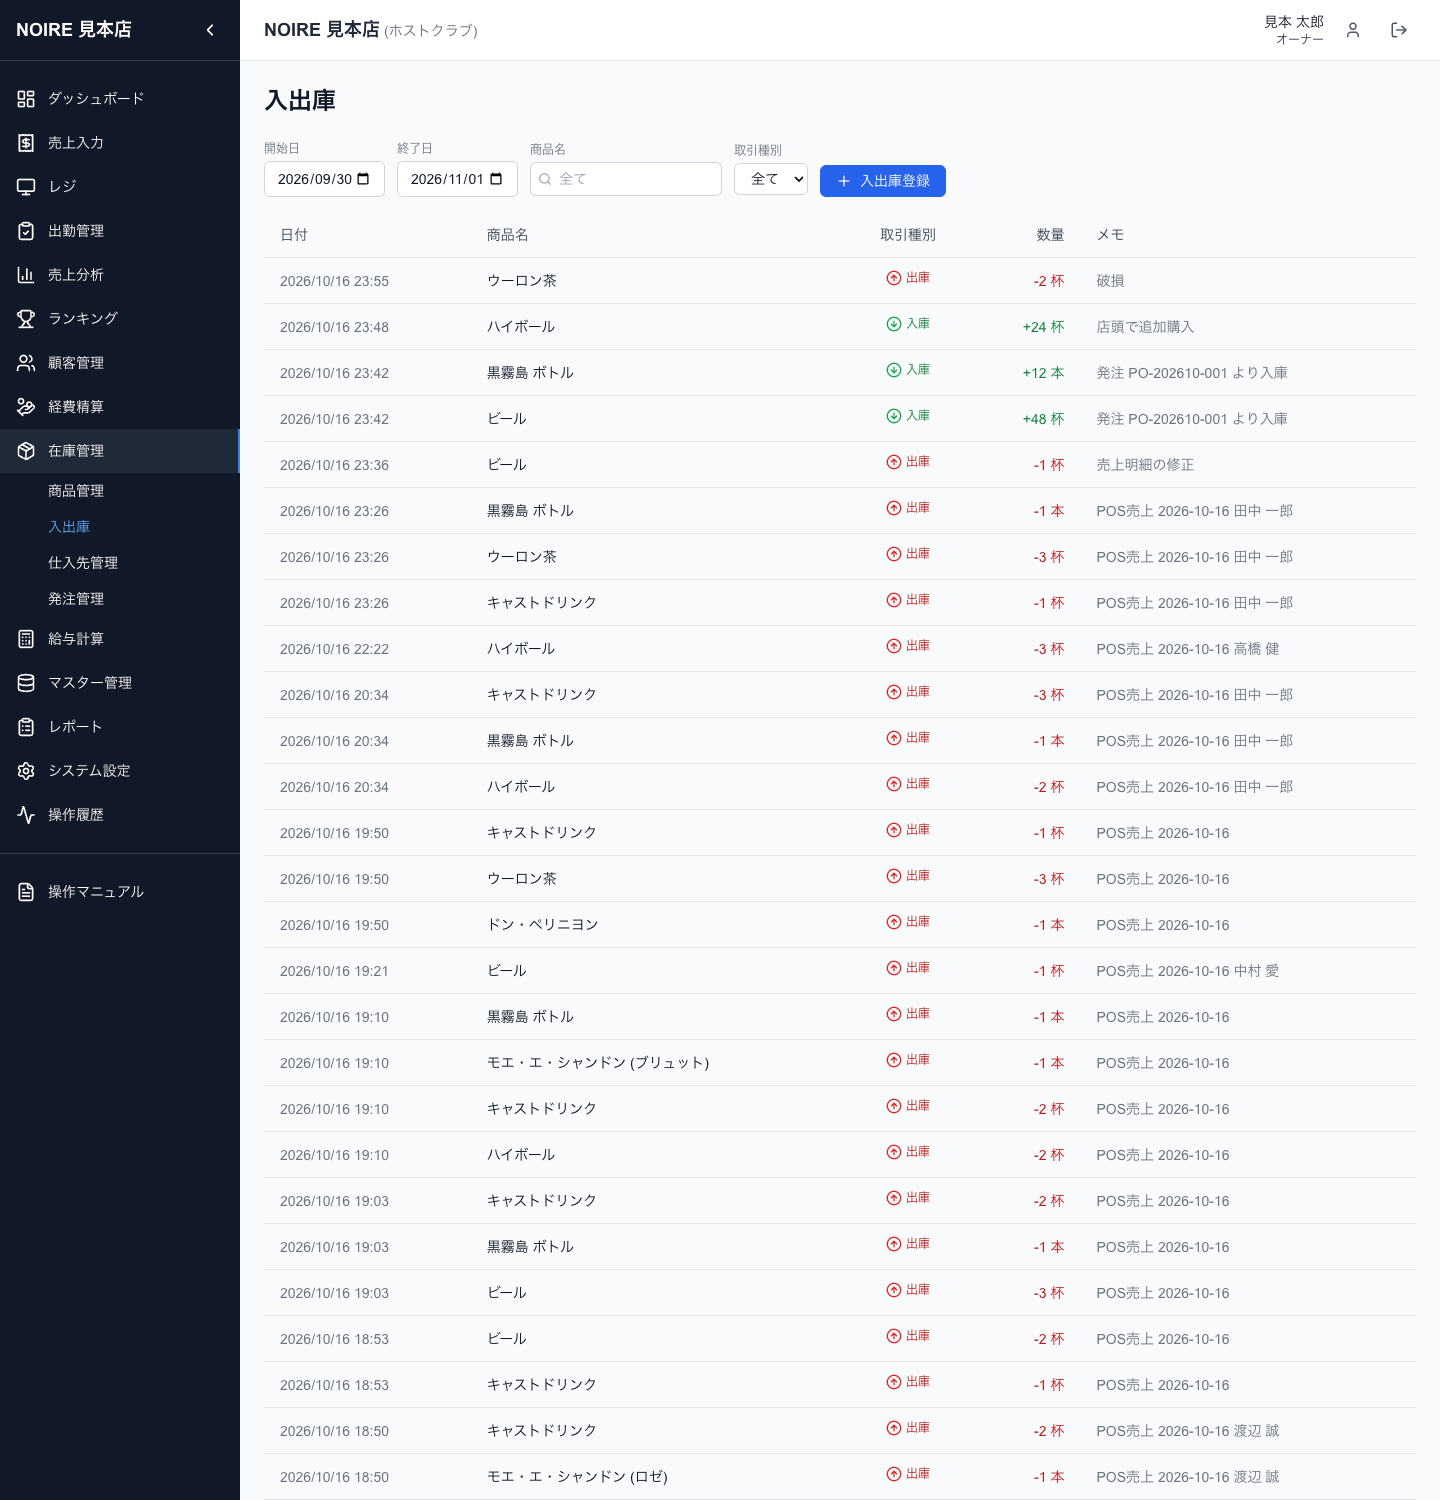The width and height of the screenshot is (1440, 1500).
Task: Open the 顧客管理 people icon
Action: click(26, 363)
